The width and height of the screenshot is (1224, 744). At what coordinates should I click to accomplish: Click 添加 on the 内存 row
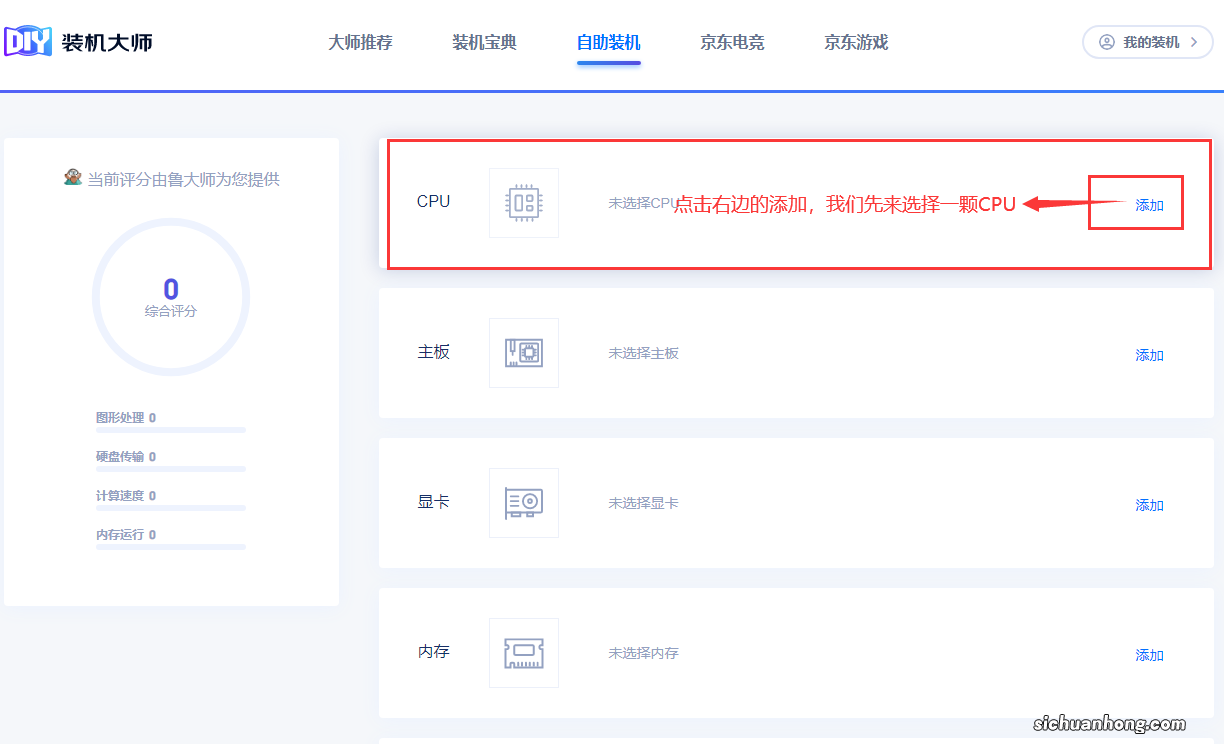click(x=1149, y=655)
